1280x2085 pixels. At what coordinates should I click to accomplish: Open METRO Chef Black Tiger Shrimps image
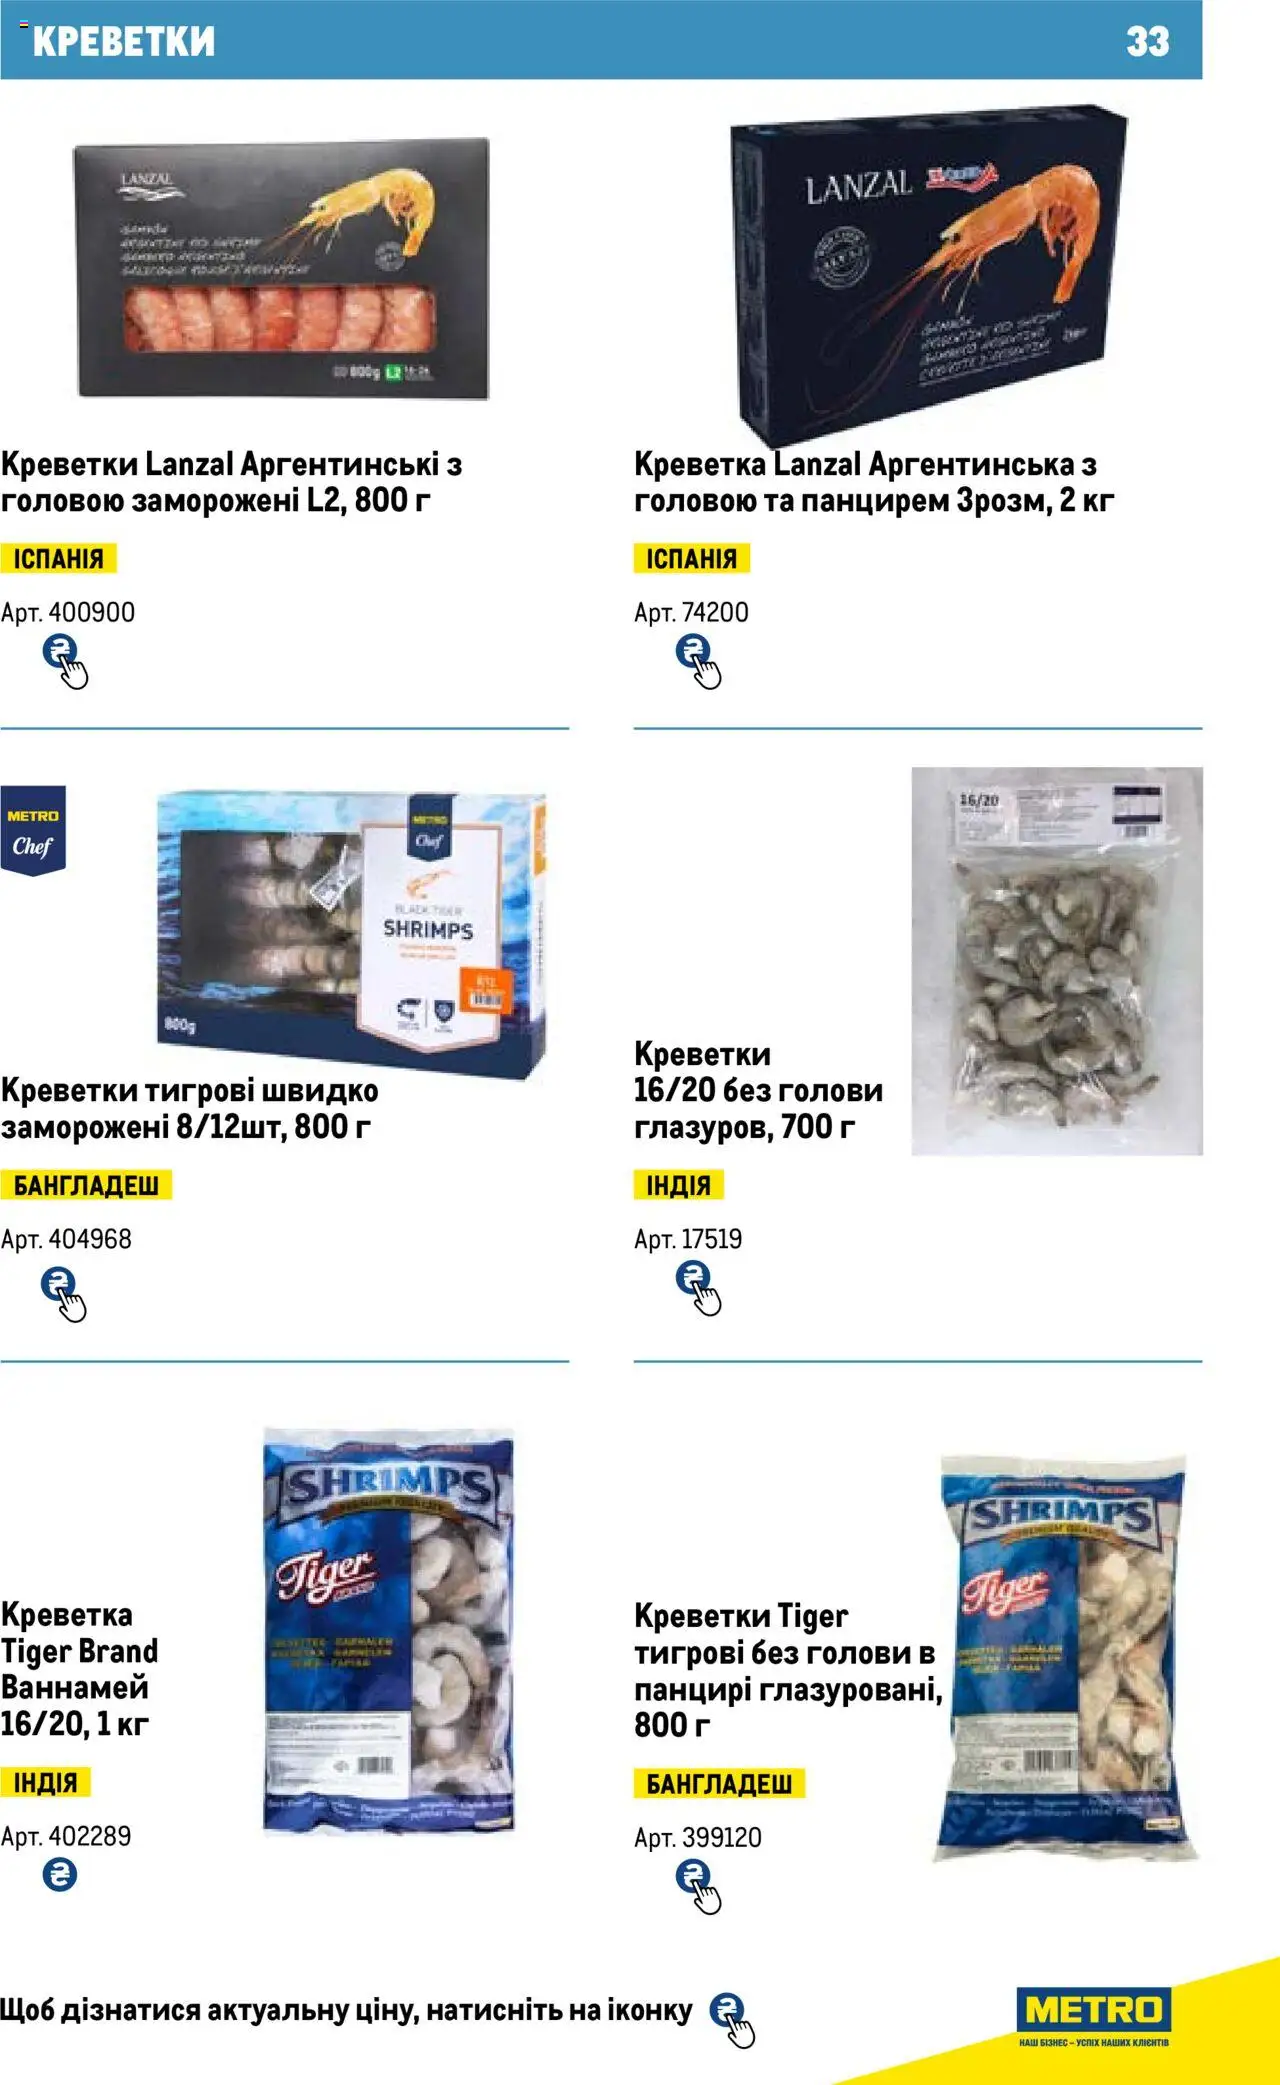(352, 933)
